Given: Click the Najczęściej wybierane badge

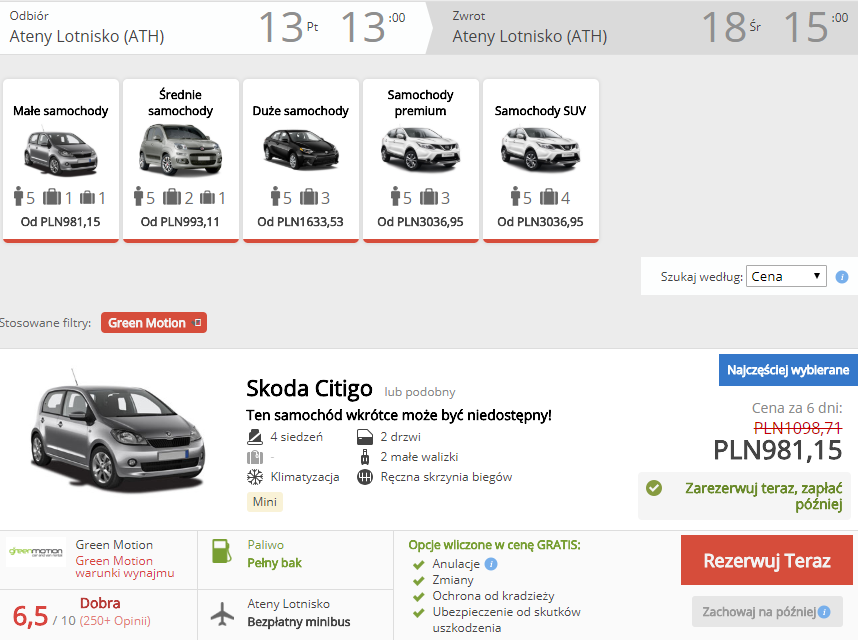Looking at the screenshot, I should (788, 370).
